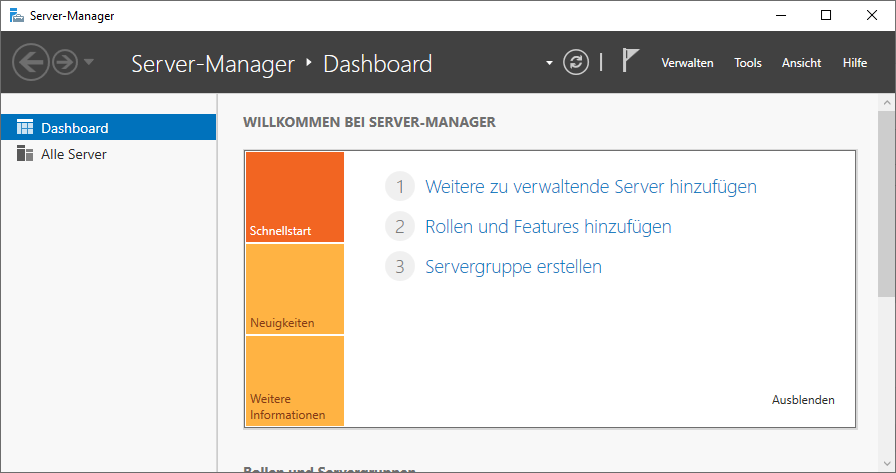896x473 pixels.
Task: Click the Server-Manager breadcrumb text
Action: point(213,64)
